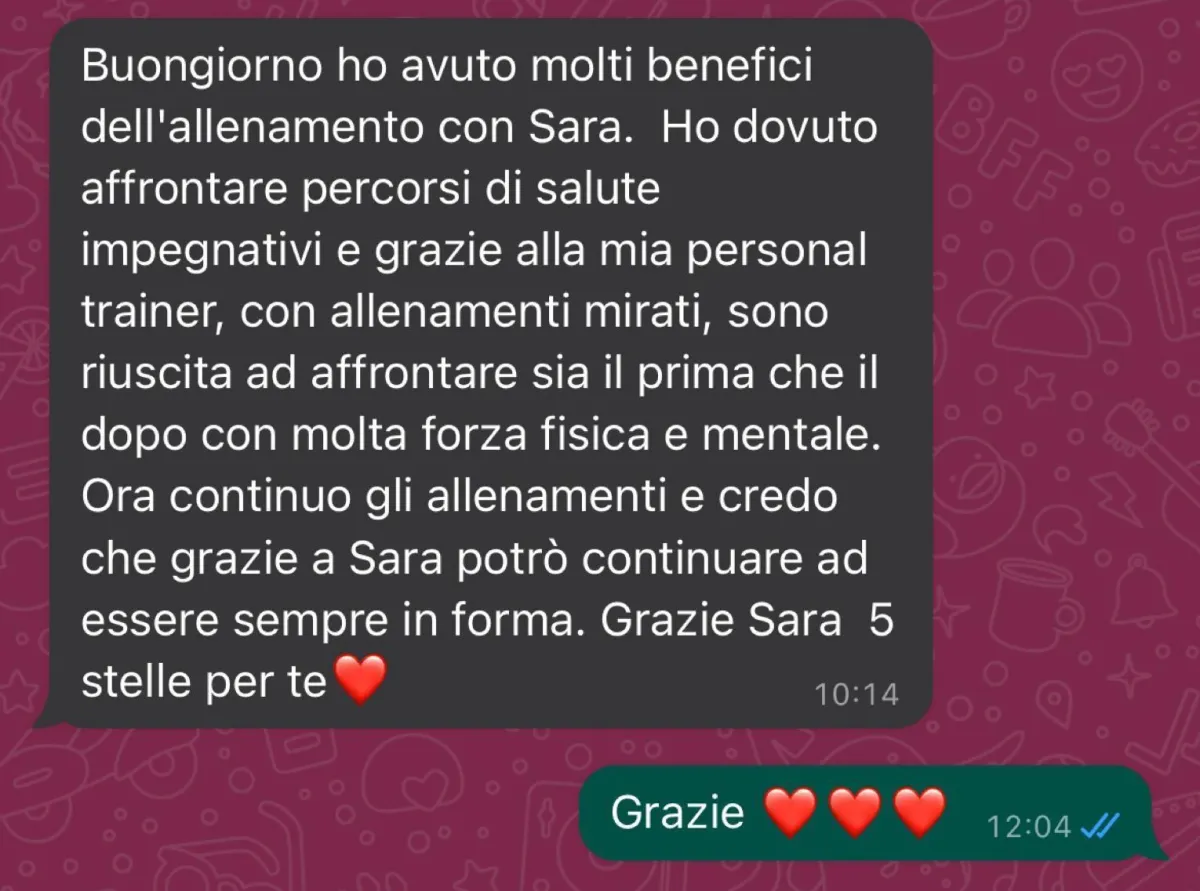
Task: Click the 12:04 timestamp in the sent message
Action: pyautogui.click(x=1029, y=826)
